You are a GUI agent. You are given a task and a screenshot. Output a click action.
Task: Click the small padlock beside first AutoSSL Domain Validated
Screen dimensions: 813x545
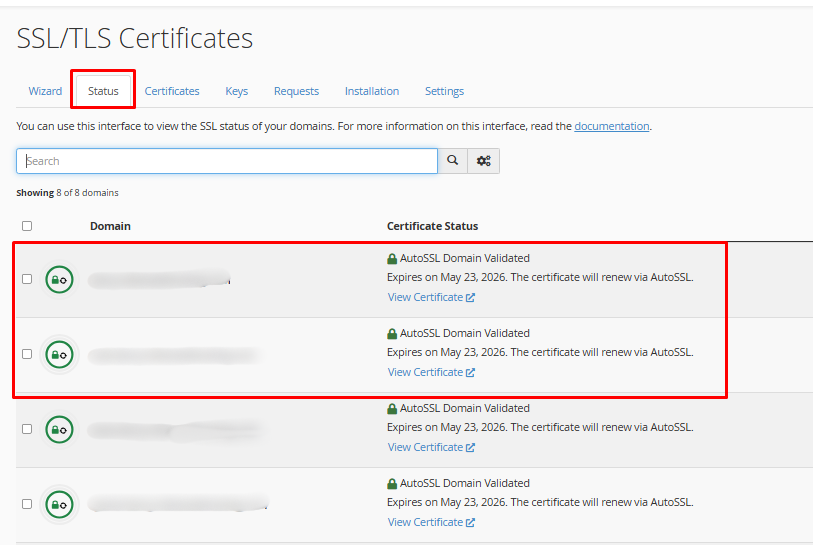(x=392, y=259)
